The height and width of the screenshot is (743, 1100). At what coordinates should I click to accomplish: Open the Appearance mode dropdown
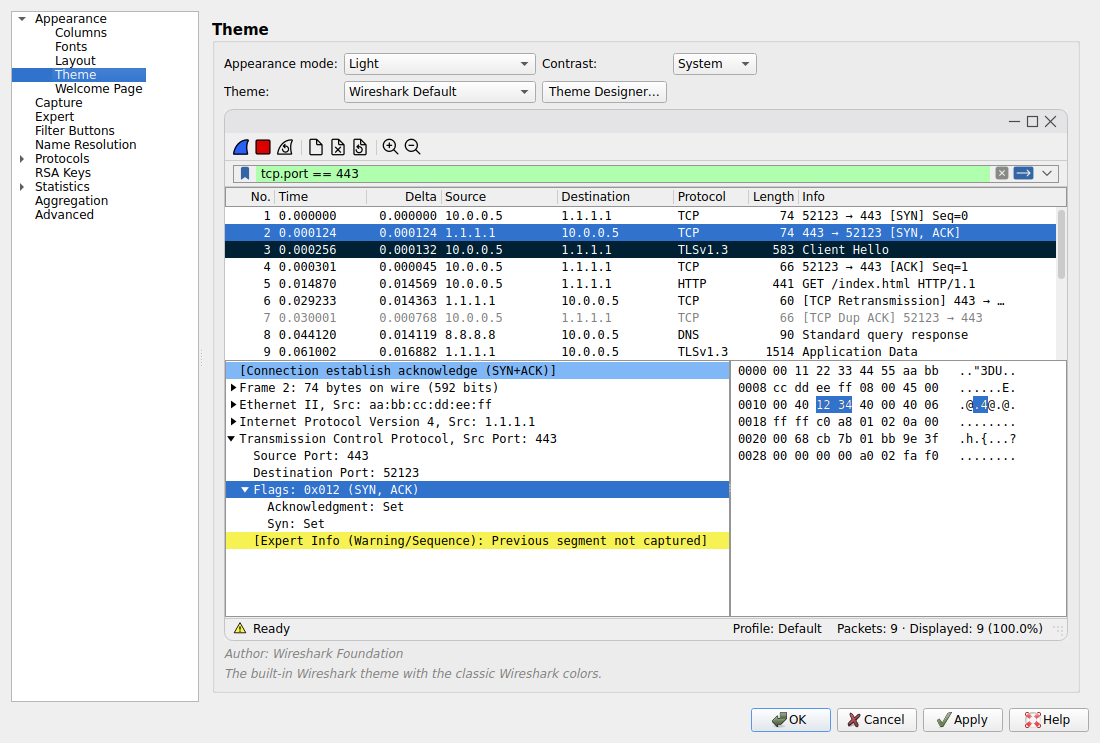coord(439,64)
